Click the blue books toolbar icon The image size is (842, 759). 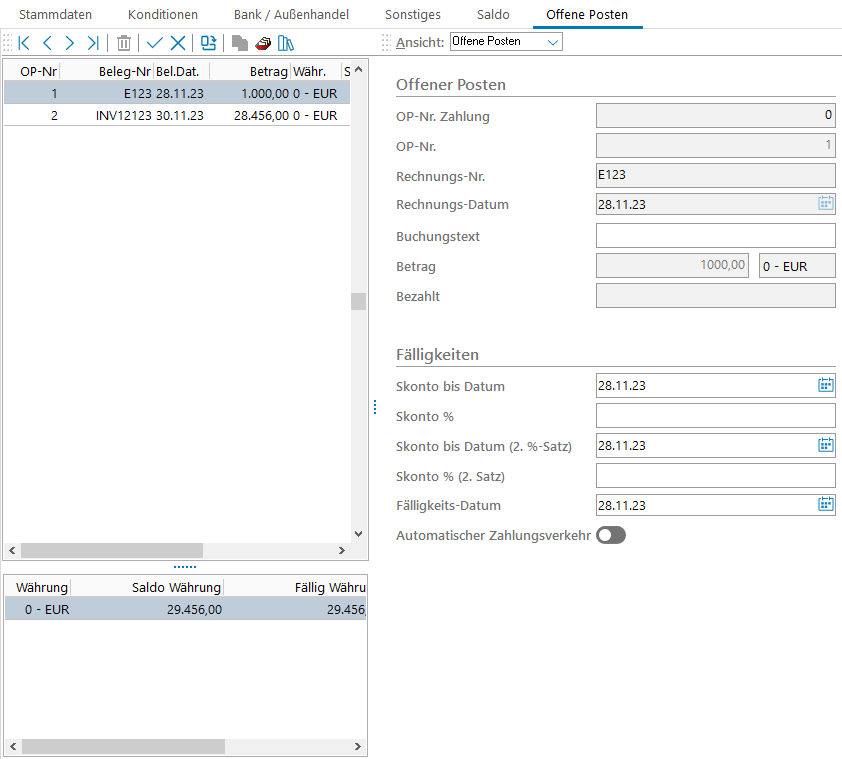click(286, 43)
